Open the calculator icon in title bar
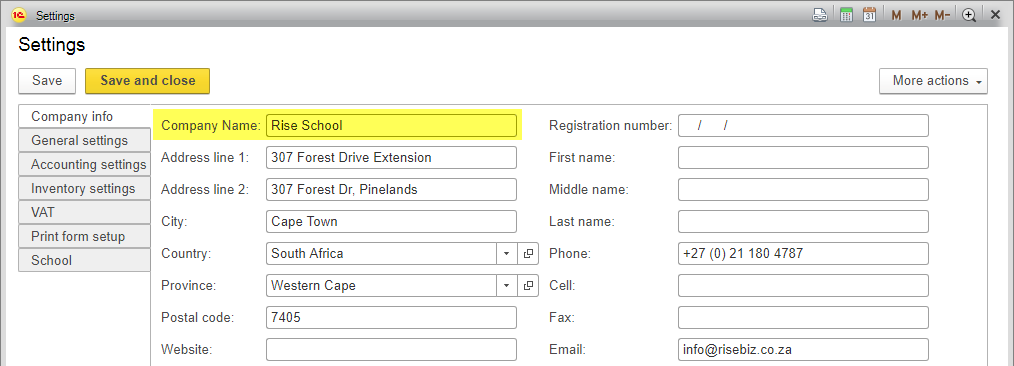 (x=846, y=16)
